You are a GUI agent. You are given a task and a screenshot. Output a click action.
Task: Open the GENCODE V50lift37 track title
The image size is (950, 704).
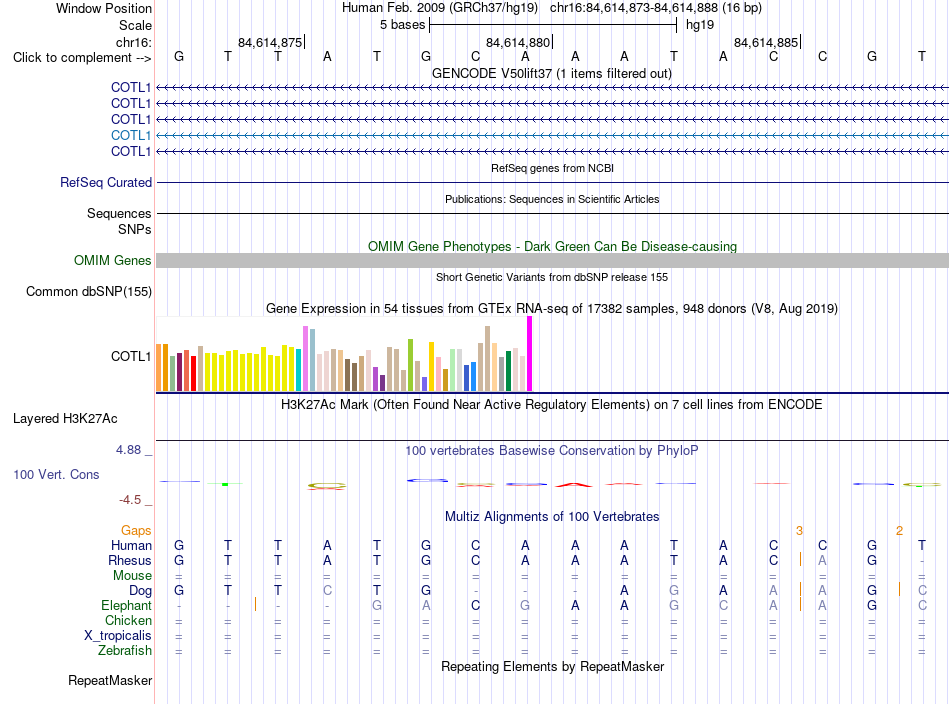point(552,73)
